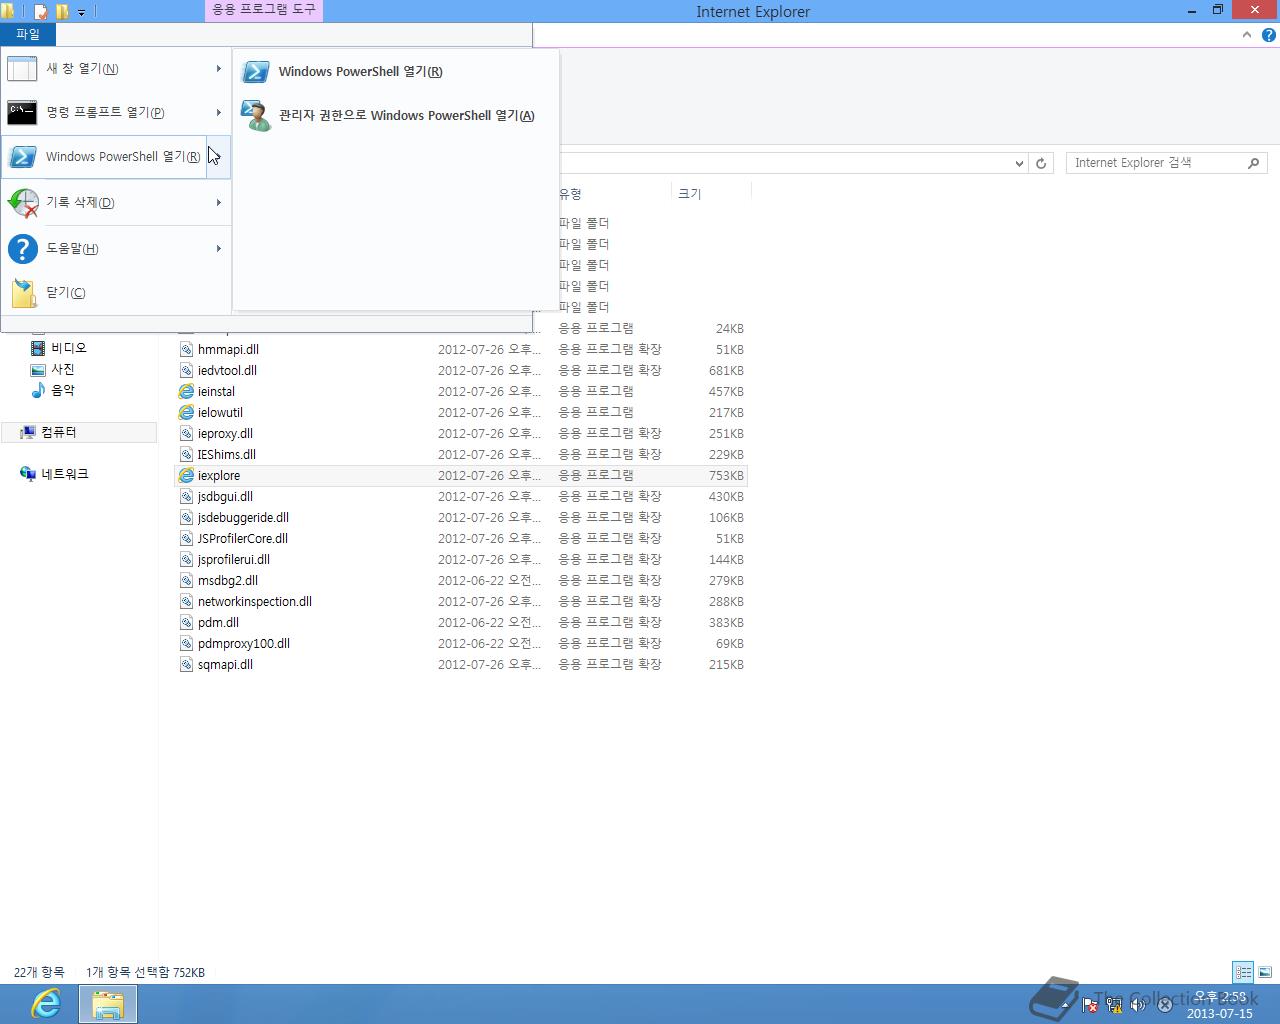This screenshot has width=1280, height=1024.
Task: Click the command prompt icon
Action: (22, 113)
